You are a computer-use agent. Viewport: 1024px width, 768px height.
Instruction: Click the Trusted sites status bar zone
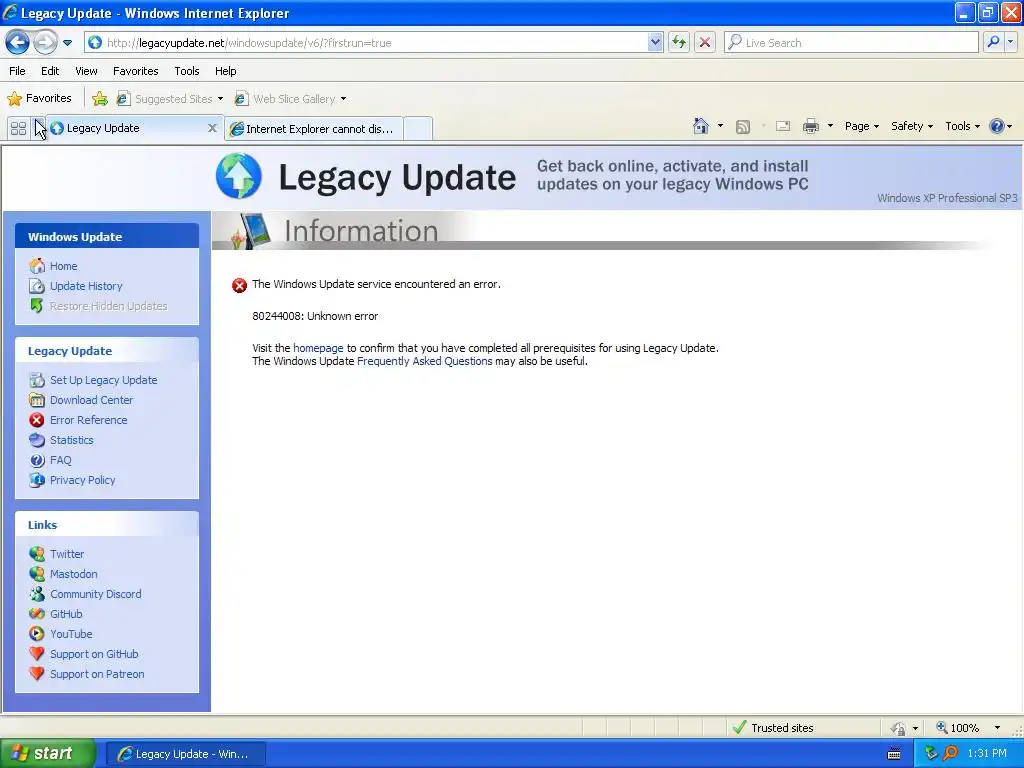tap(774, 728)
